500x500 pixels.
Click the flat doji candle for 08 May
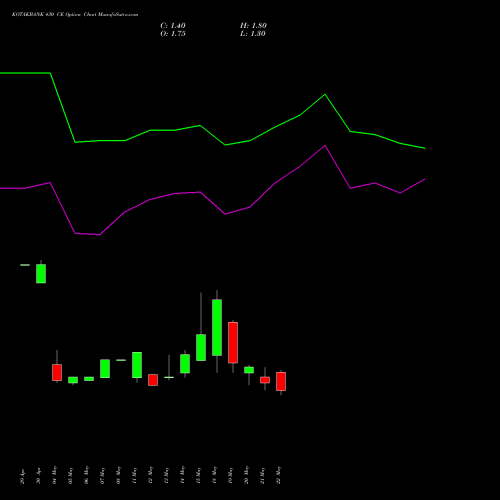pos(121,360)
